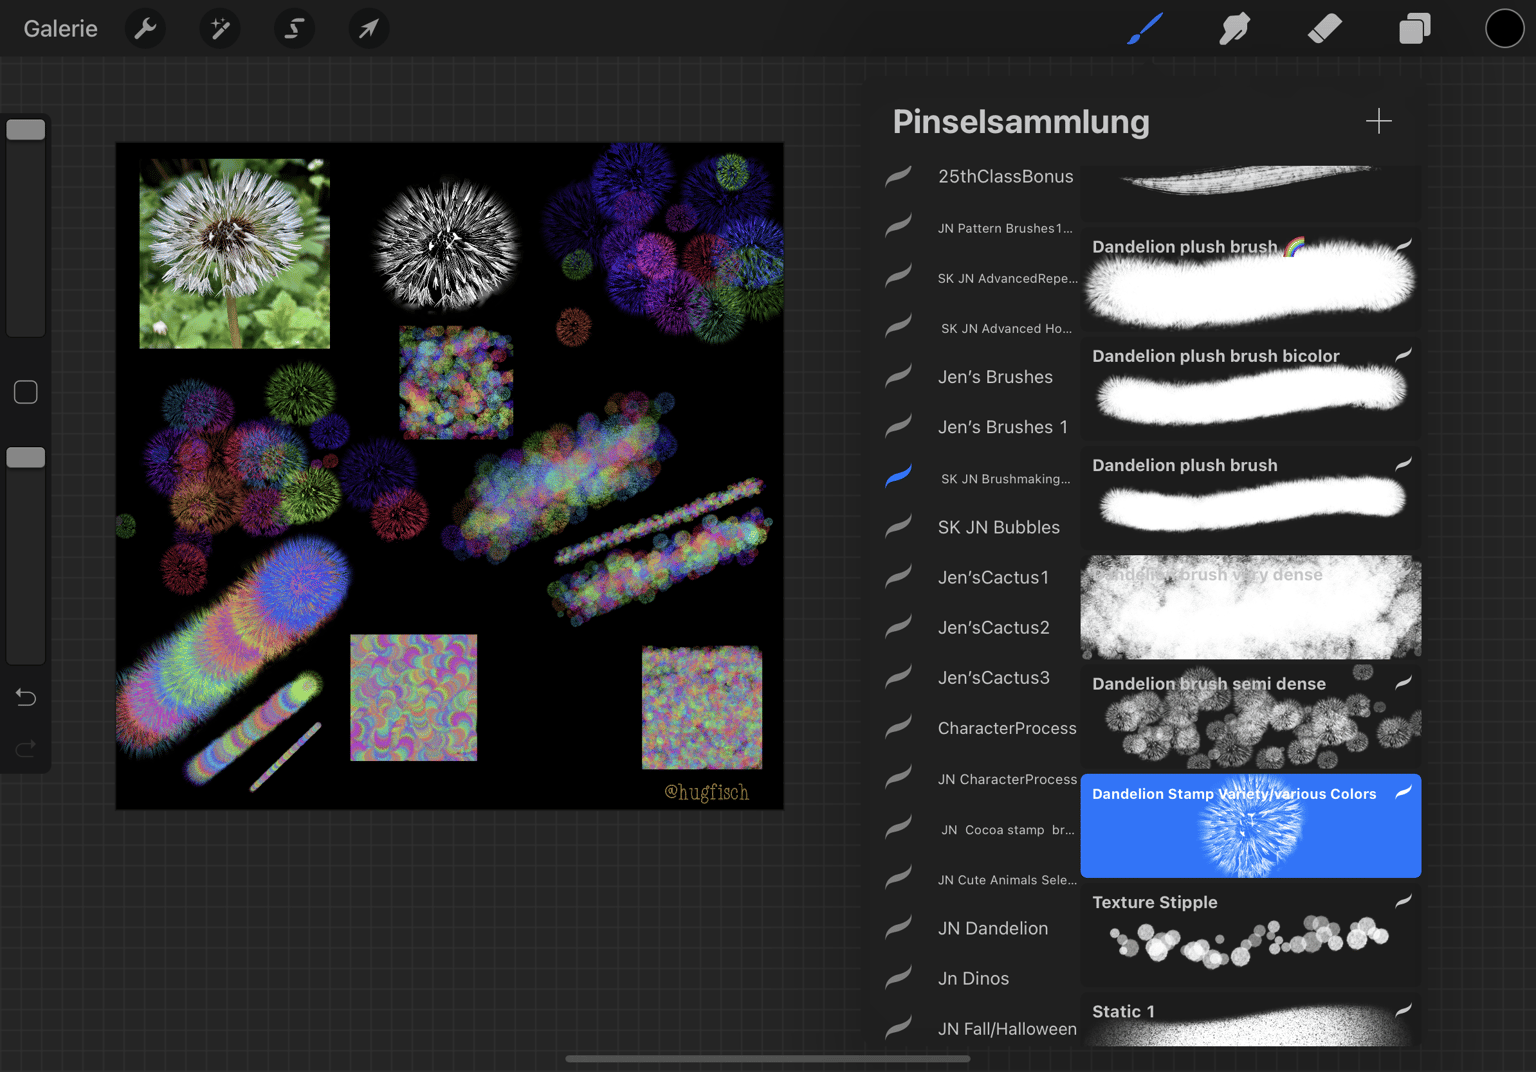Select the Eraser tool

point(1325,28)
